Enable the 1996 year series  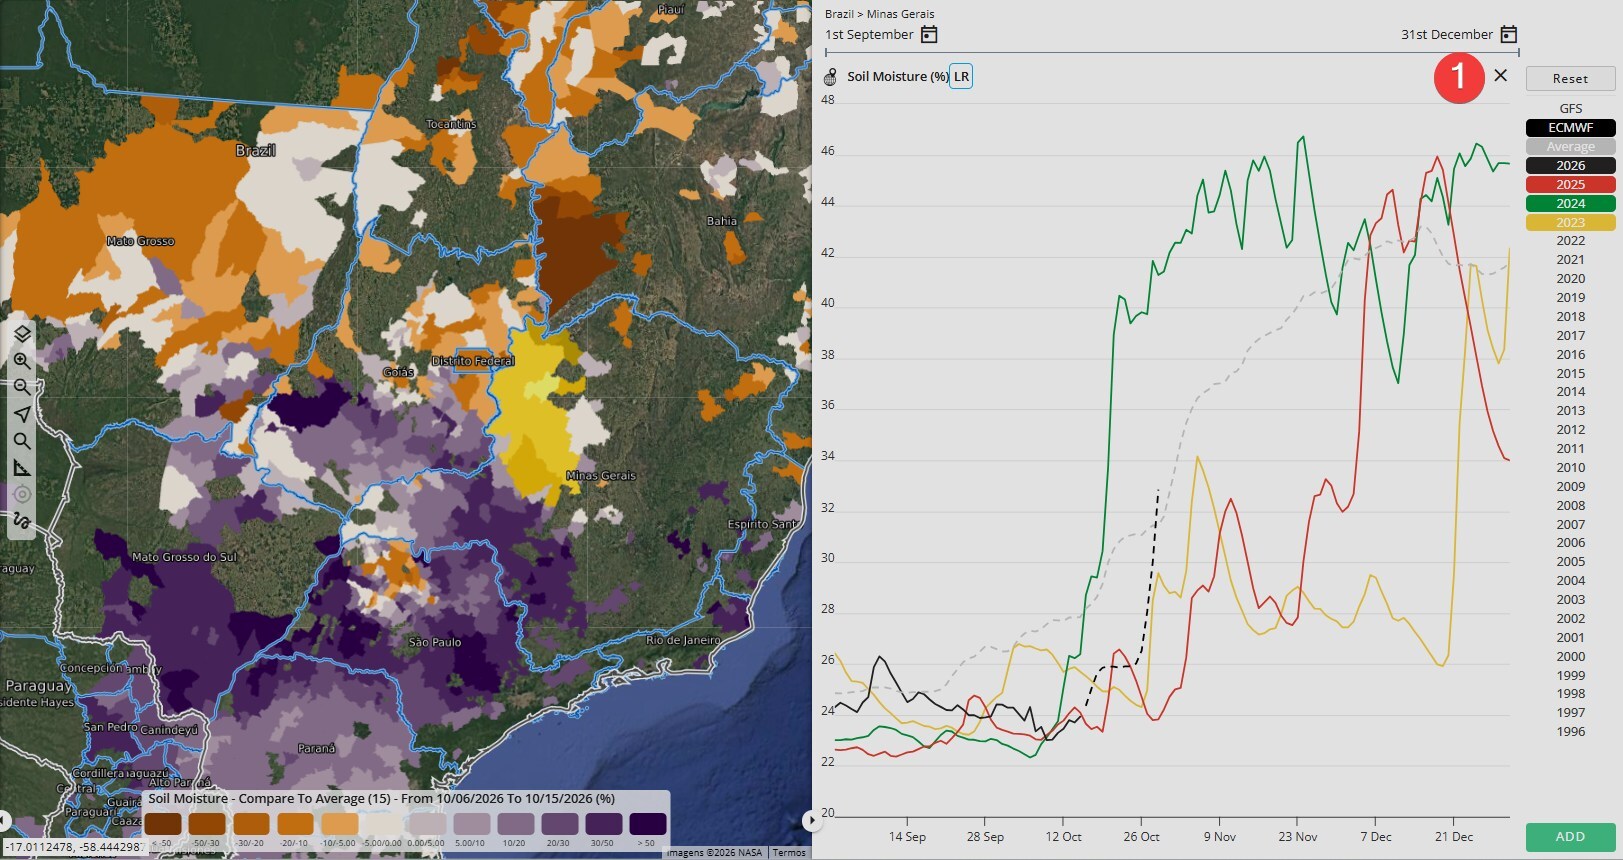coord(1570,732)
